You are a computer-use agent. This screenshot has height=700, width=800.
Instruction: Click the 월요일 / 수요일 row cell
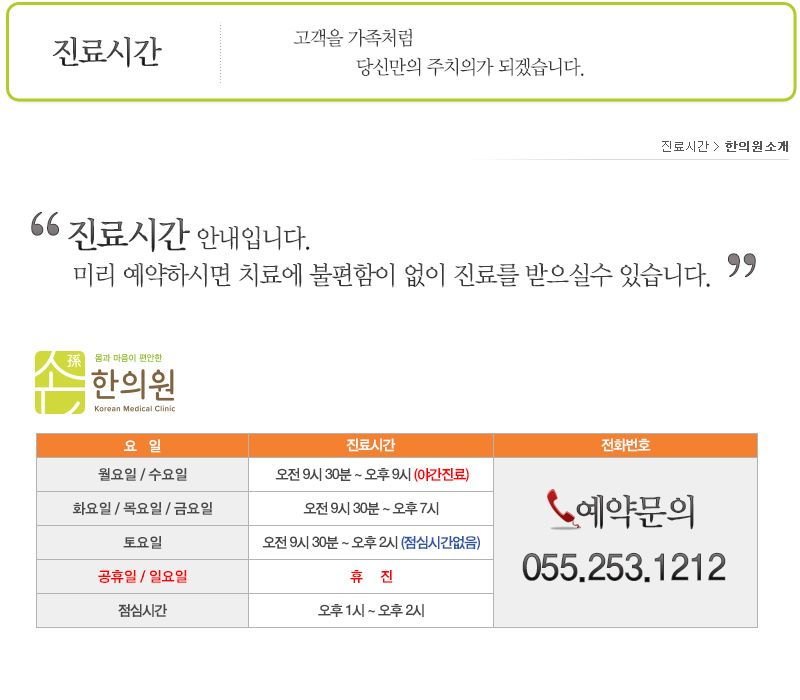(x=142, y=474)
